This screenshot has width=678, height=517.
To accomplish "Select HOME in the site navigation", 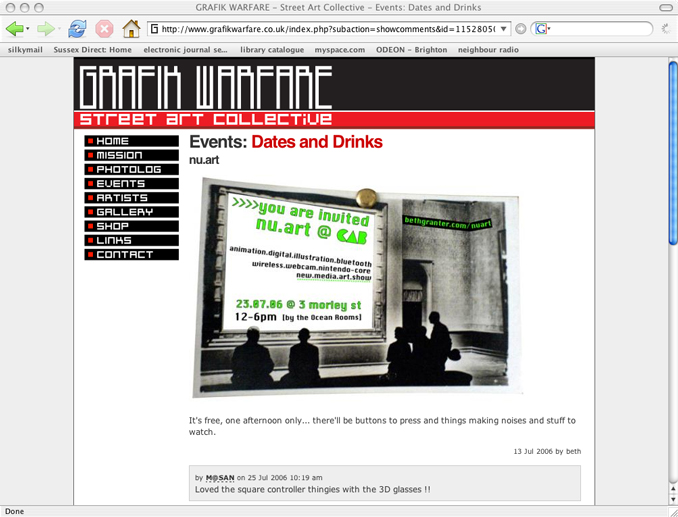I will (x=131, y=141).
